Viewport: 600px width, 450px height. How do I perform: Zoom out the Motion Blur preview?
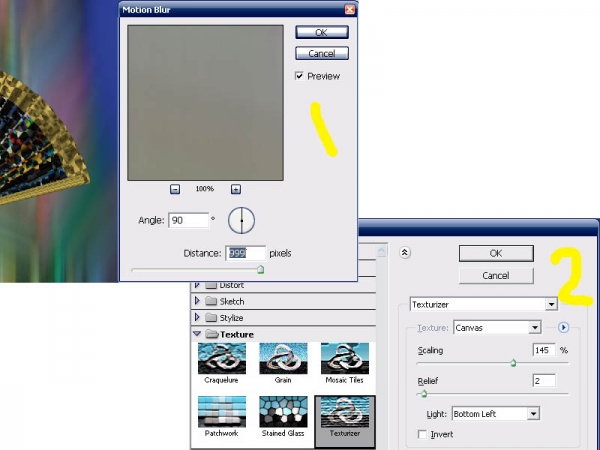click(175, 189)
